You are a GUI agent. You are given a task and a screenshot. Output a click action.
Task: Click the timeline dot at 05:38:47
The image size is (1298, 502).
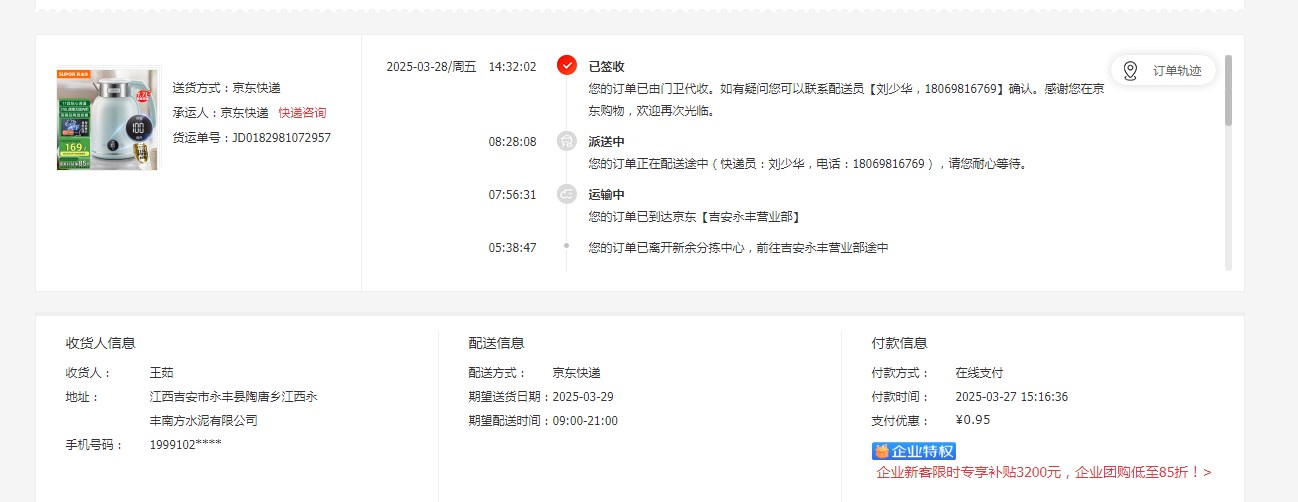click(x=566, y=245)
